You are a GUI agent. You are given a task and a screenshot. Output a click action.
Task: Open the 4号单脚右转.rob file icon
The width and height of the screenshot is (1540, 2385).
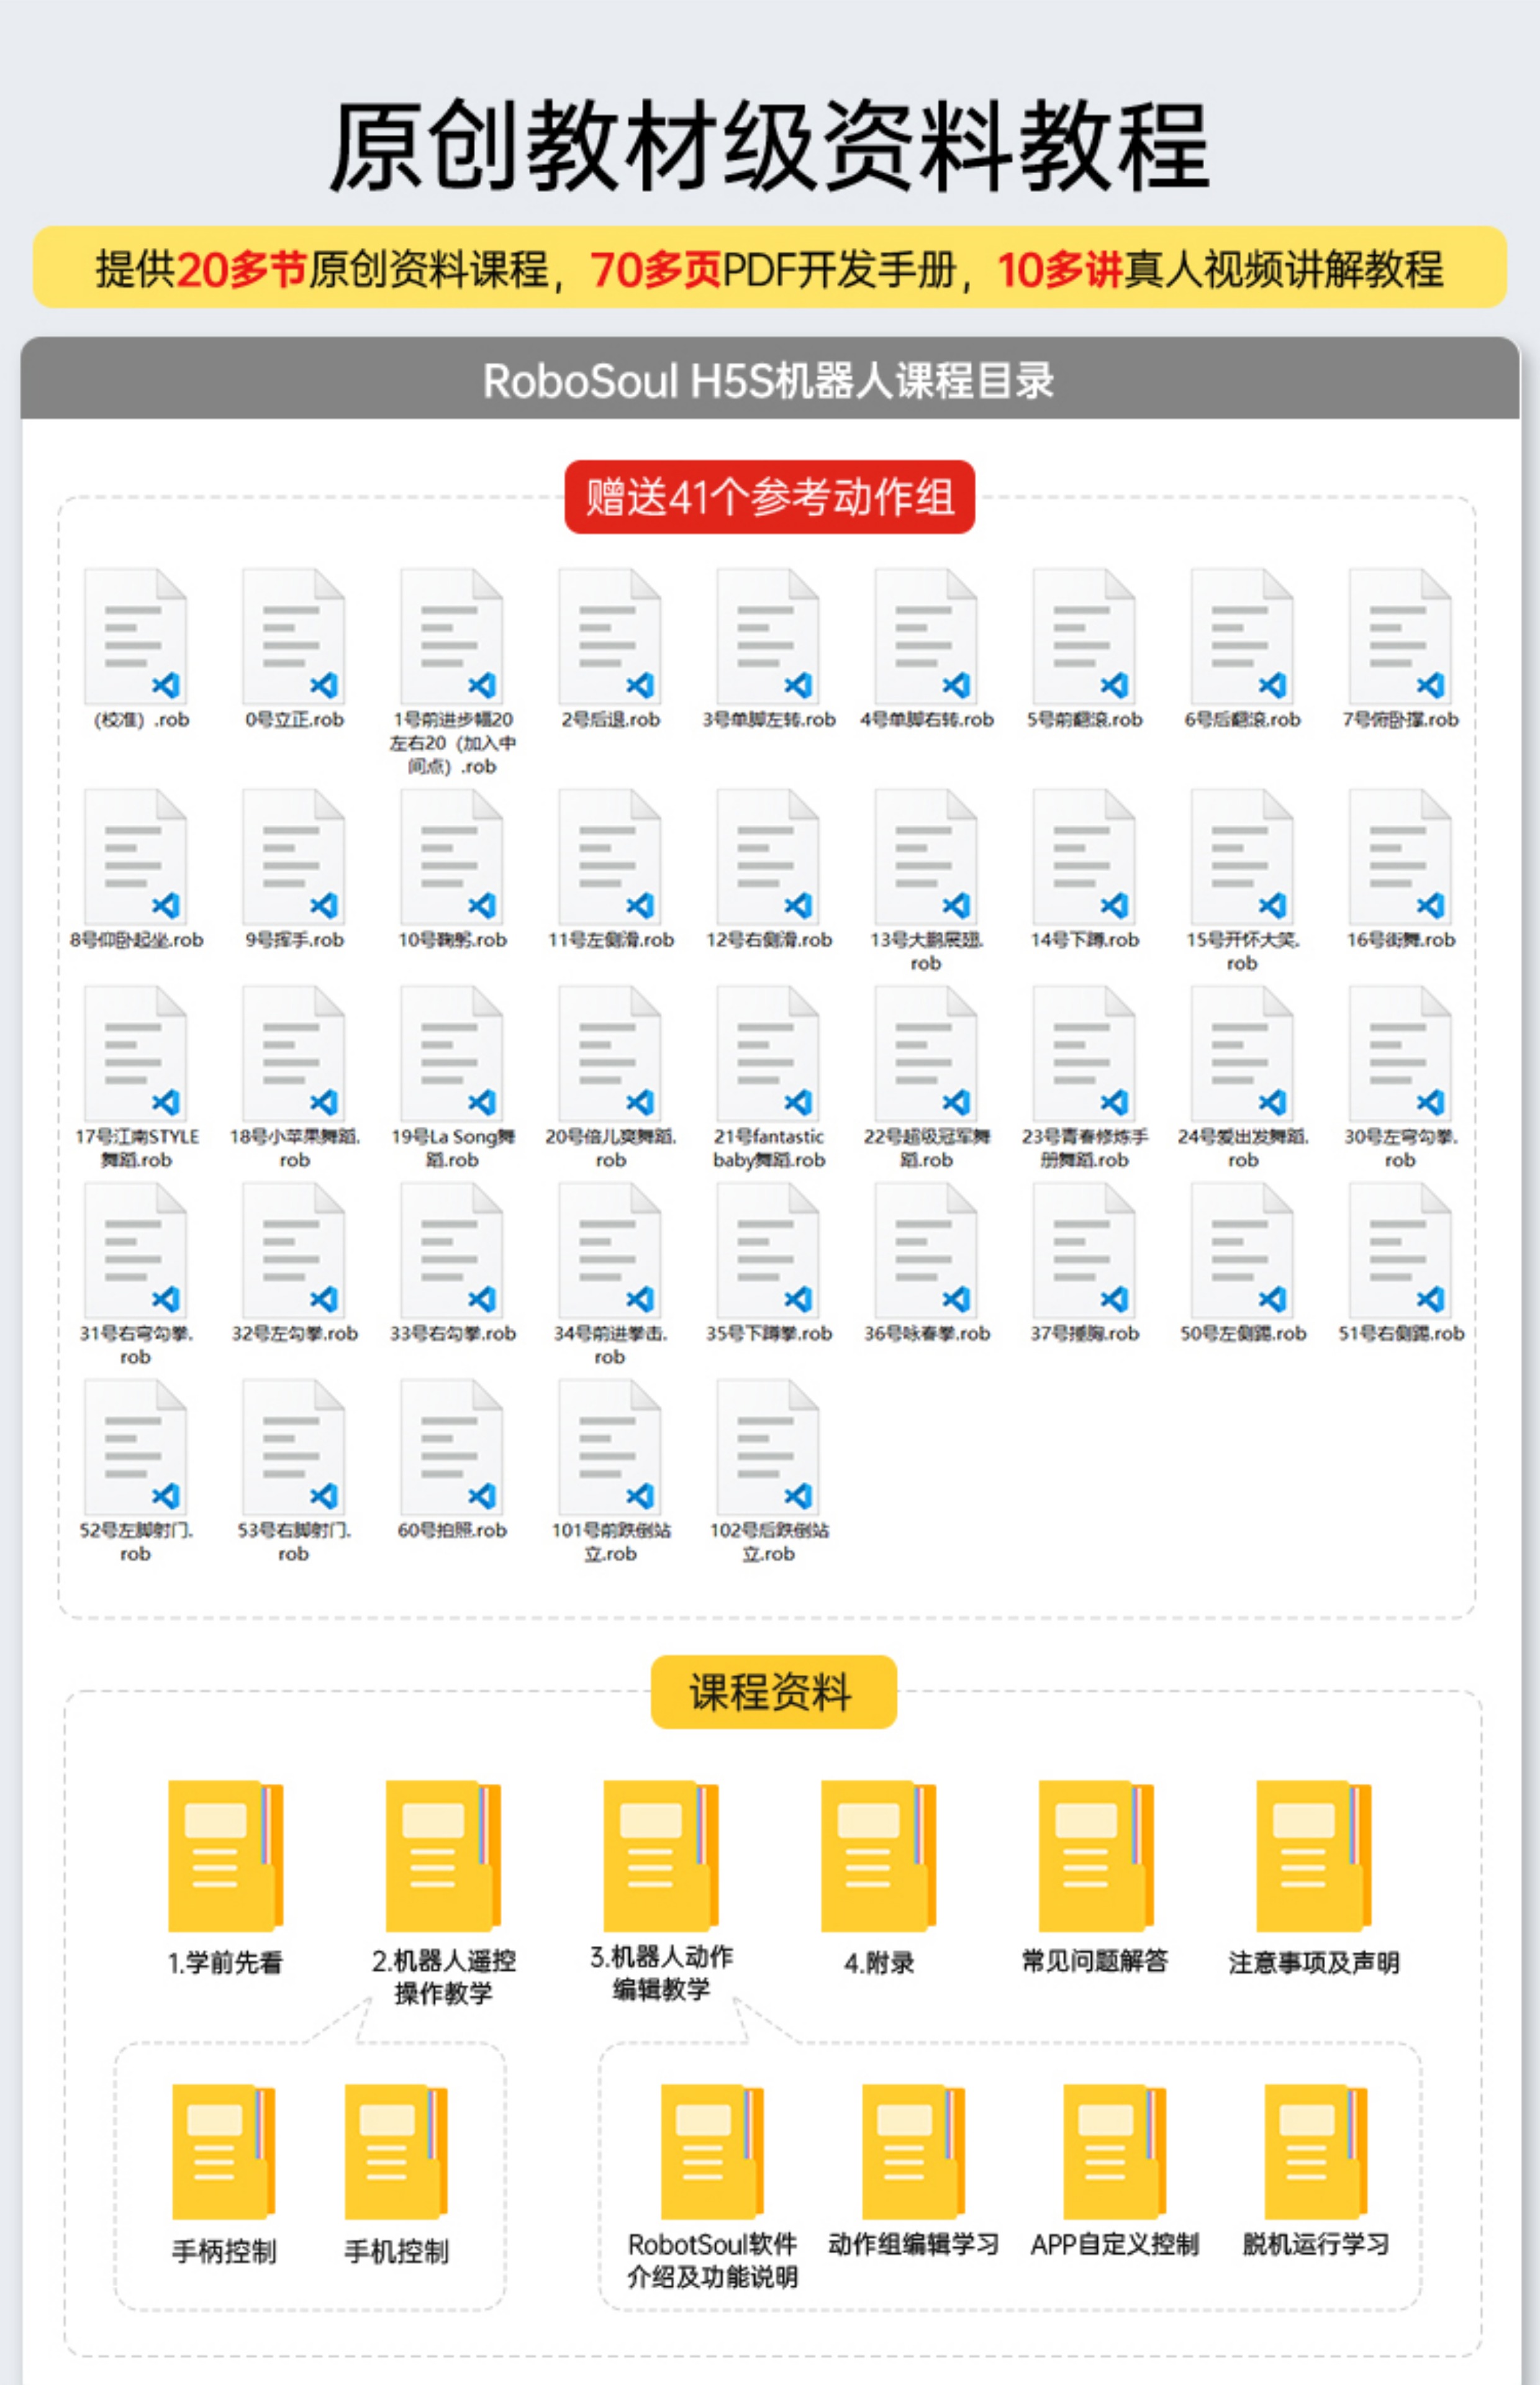(925, 637)
